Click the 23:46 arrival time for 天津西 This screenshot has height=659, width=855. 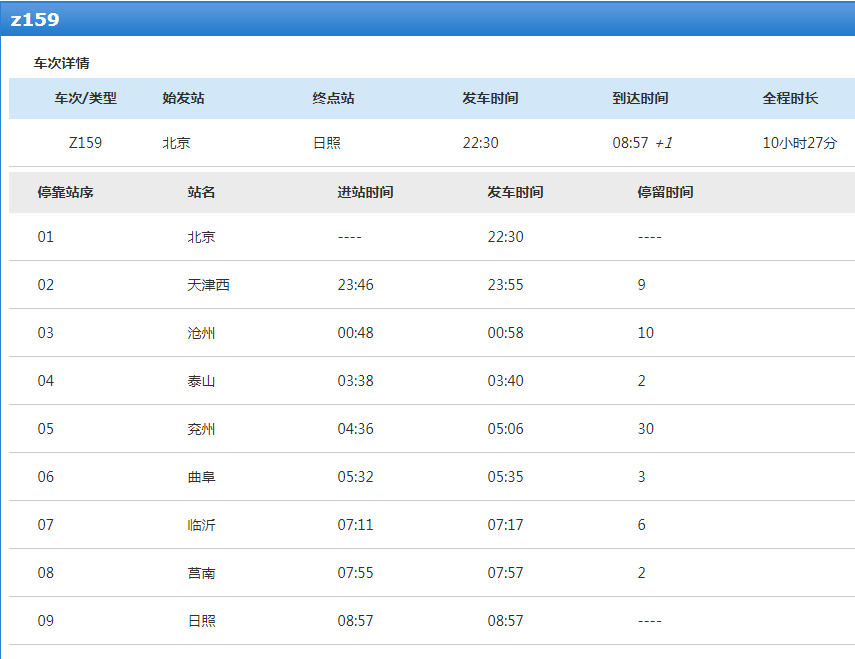point(355,285)
